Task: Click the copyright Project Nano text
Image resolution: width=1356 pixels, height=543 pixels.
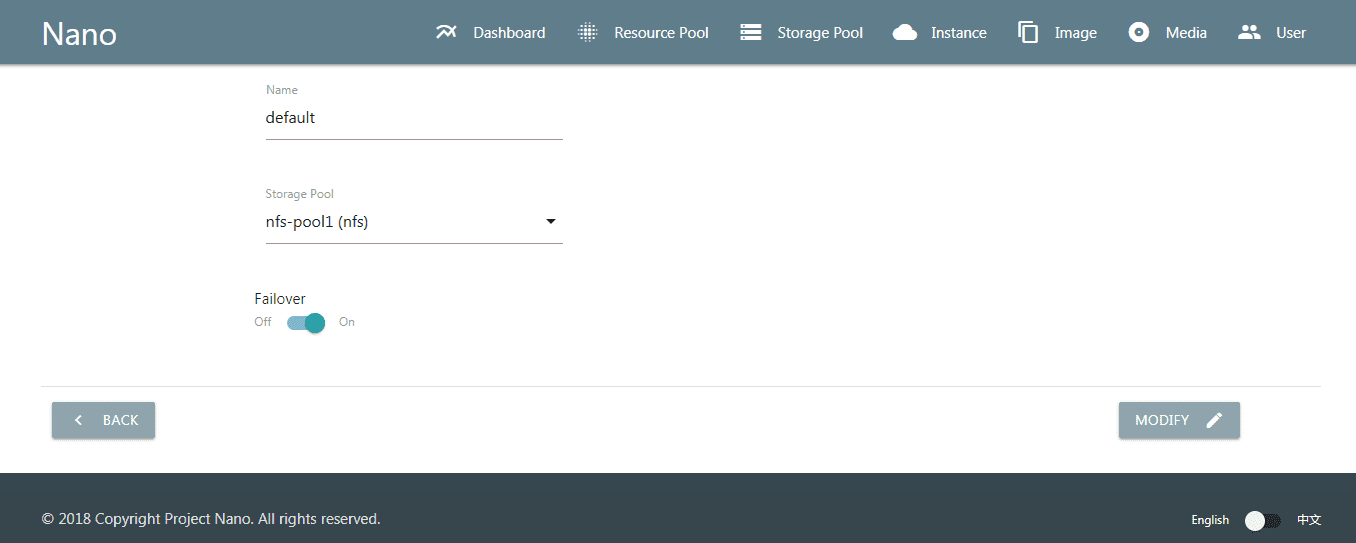Action: click(211, 519)
